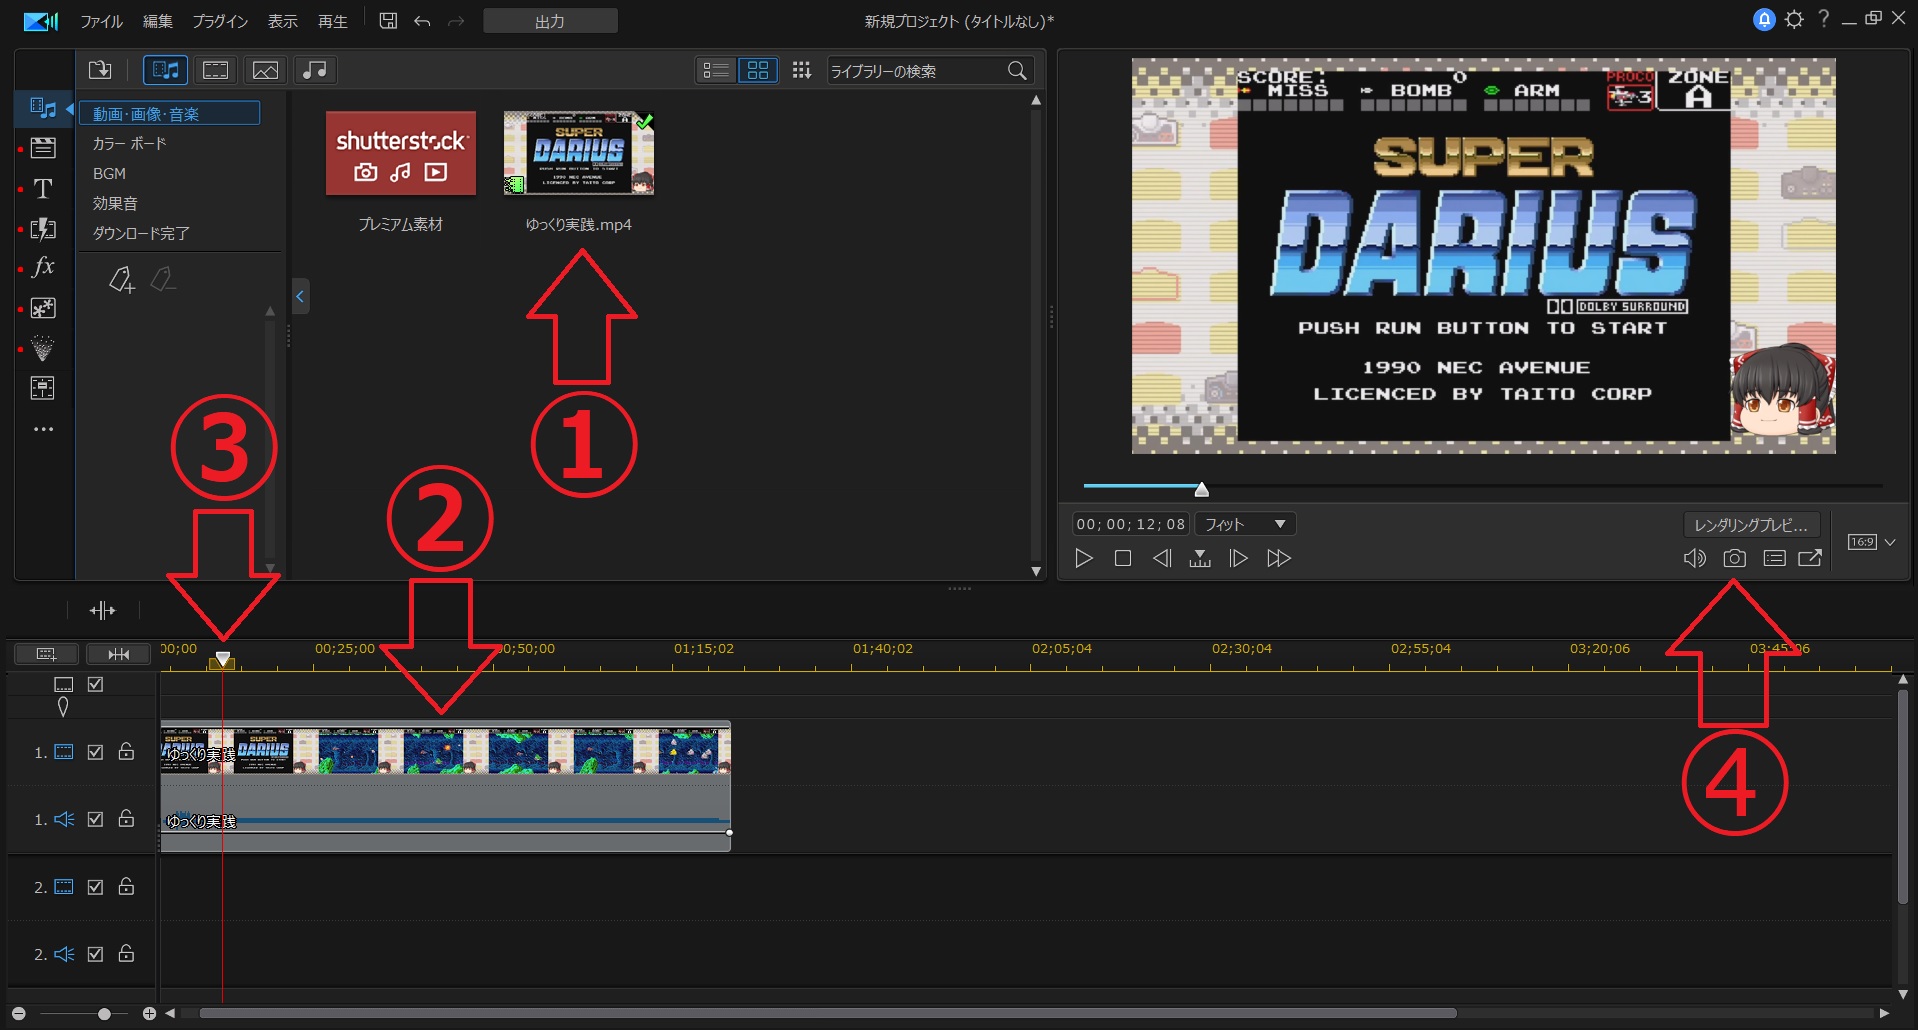Image resolution: width=1918 pixels, height=1030 pixels.
Task: Undo the last action
Action: coord(422,21)
